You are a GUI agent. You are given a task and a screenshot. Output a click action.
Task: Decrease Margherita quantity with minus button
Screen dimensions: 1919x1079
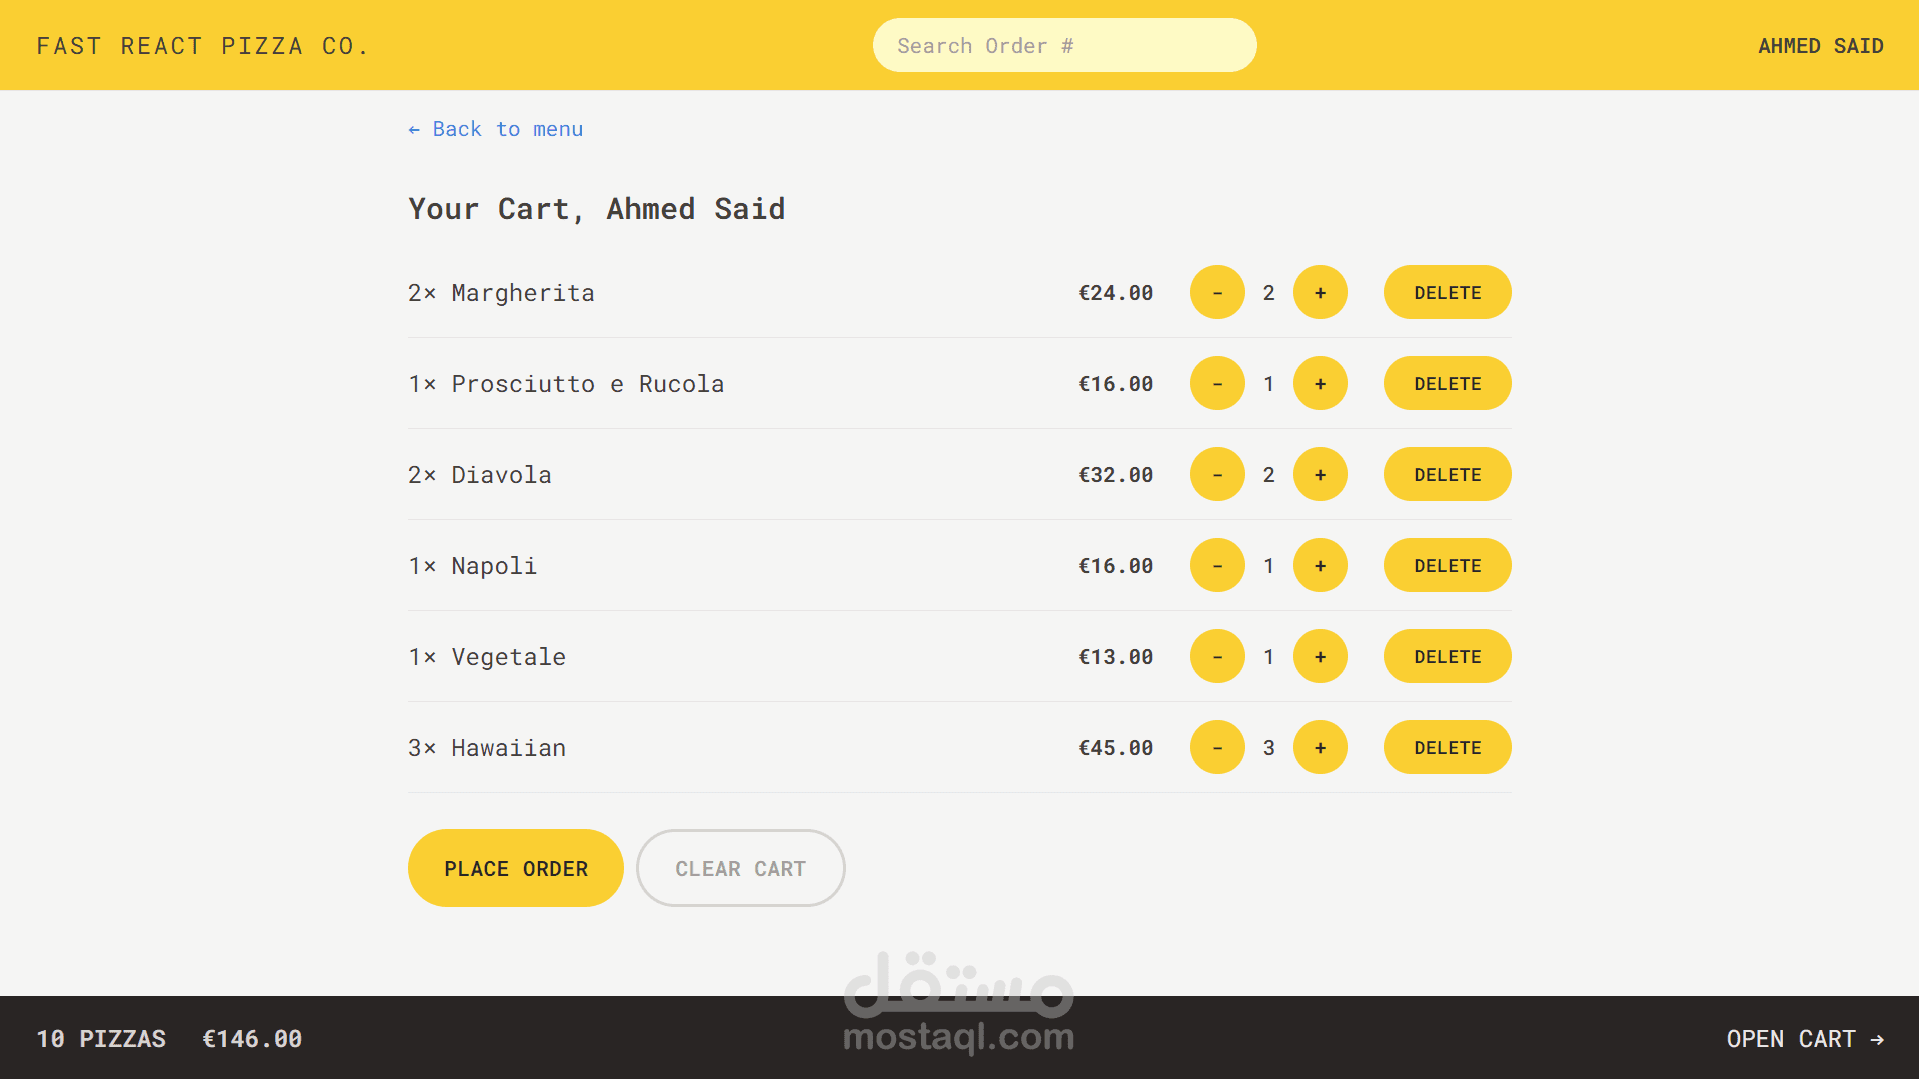(1216, 292)
